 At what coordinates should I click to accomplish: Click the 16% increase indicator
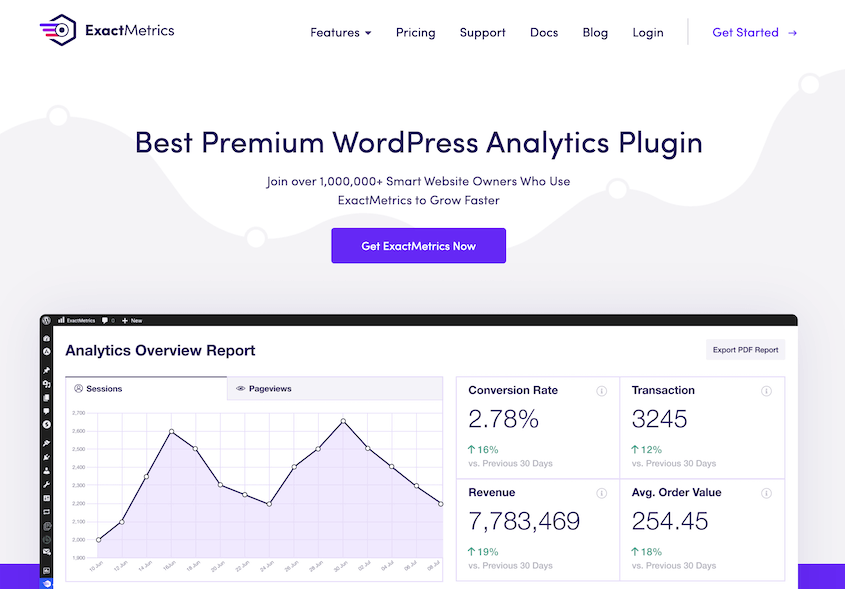tap(483, 449)
